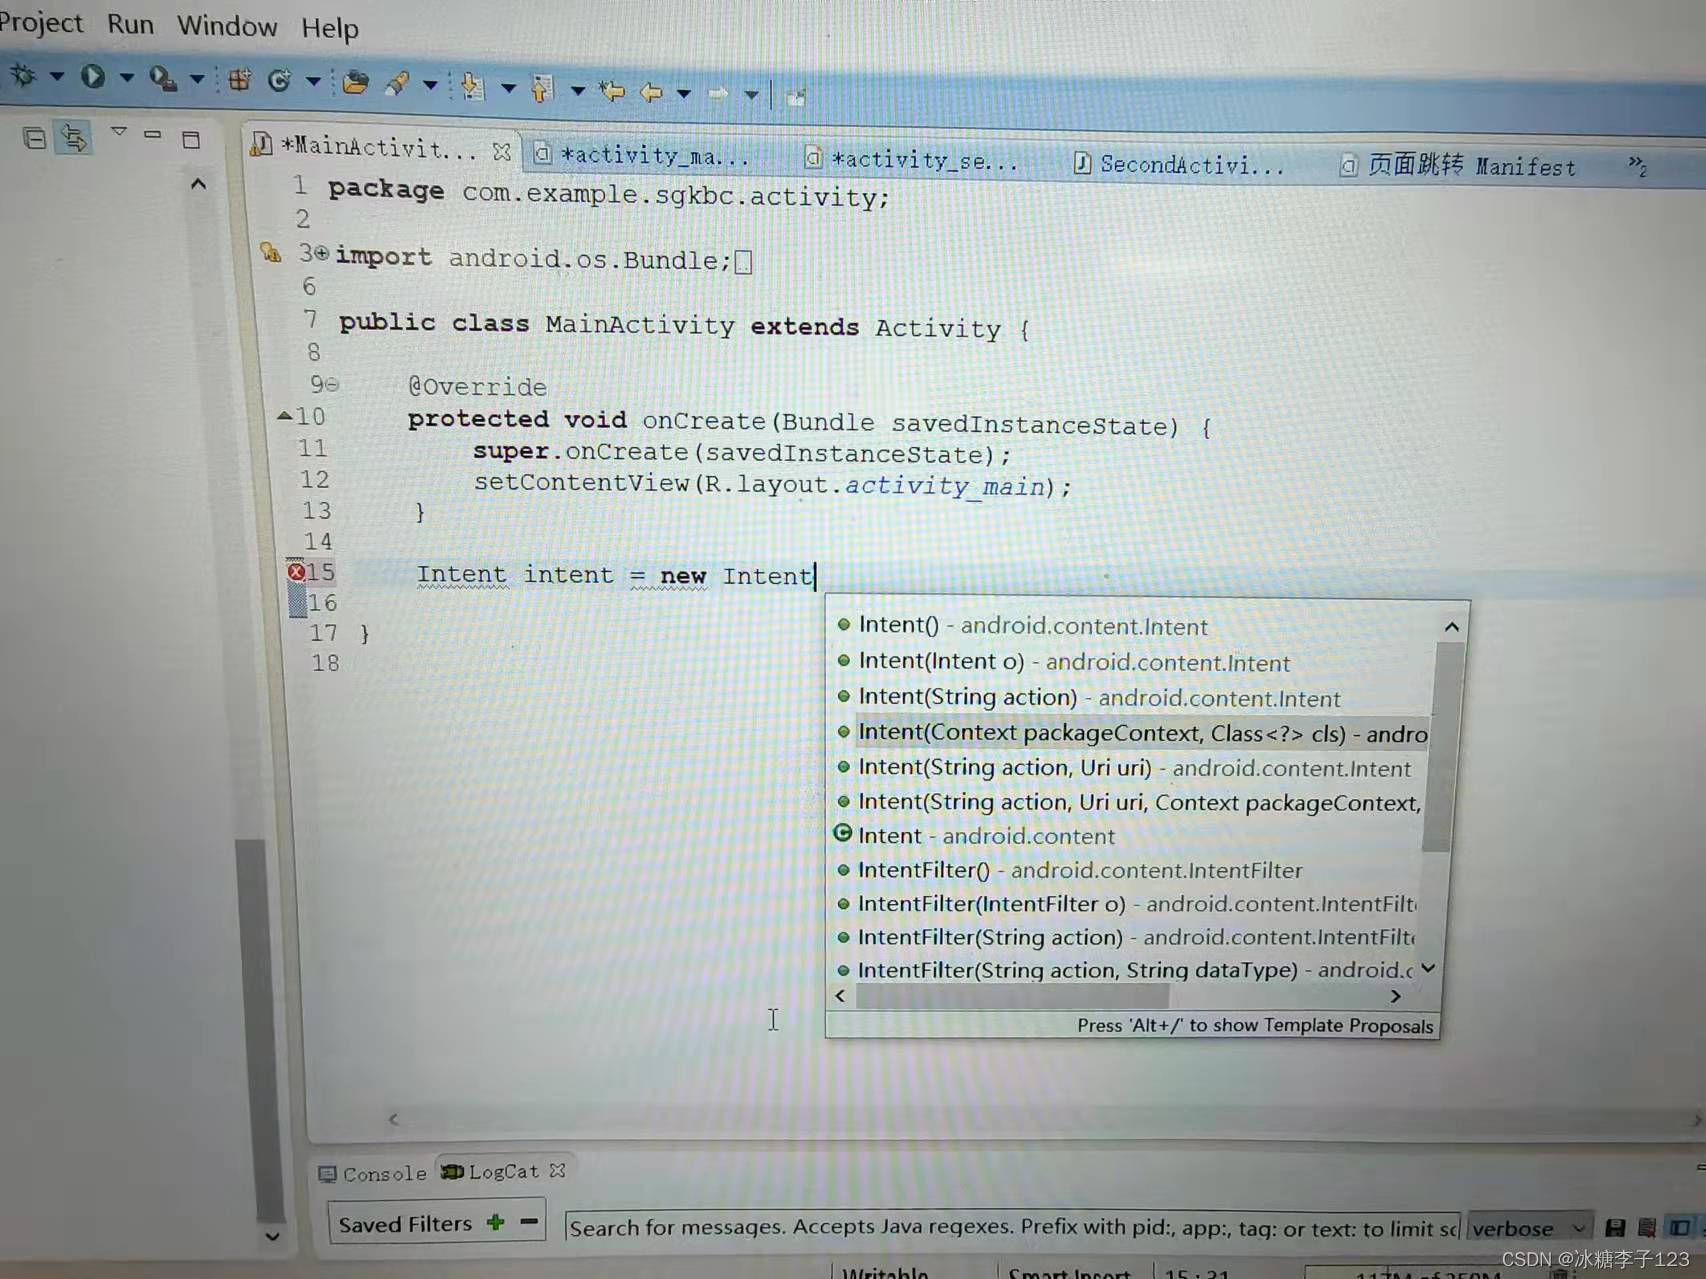The width and height of the screenshot is (1706, 1279).
Task: Select Intent(Context packageContext, Class<?> cls) proposal
Action: (x=1132, y=733)
